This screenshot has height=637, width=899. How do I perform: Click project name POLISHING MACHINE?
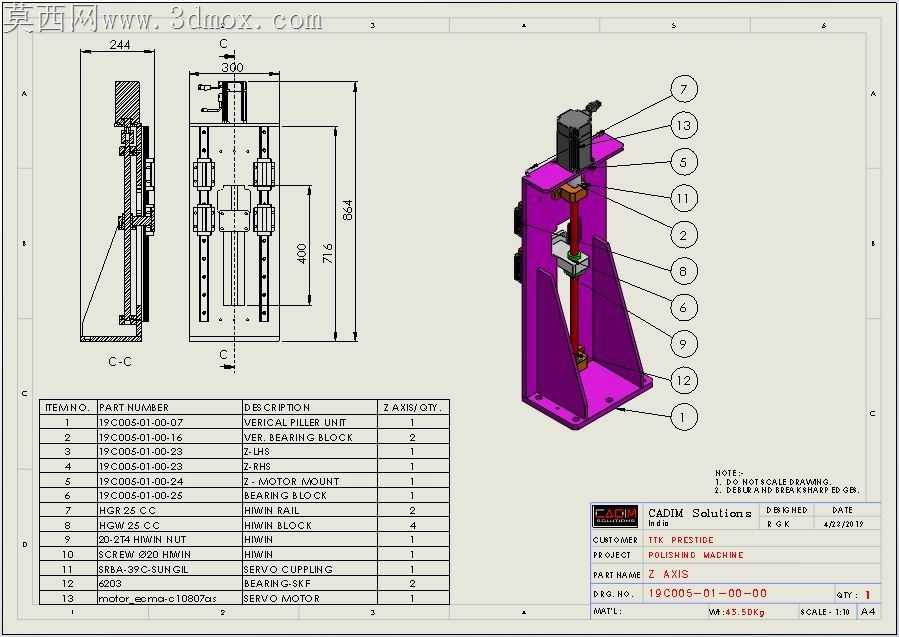tap(696, 555)
